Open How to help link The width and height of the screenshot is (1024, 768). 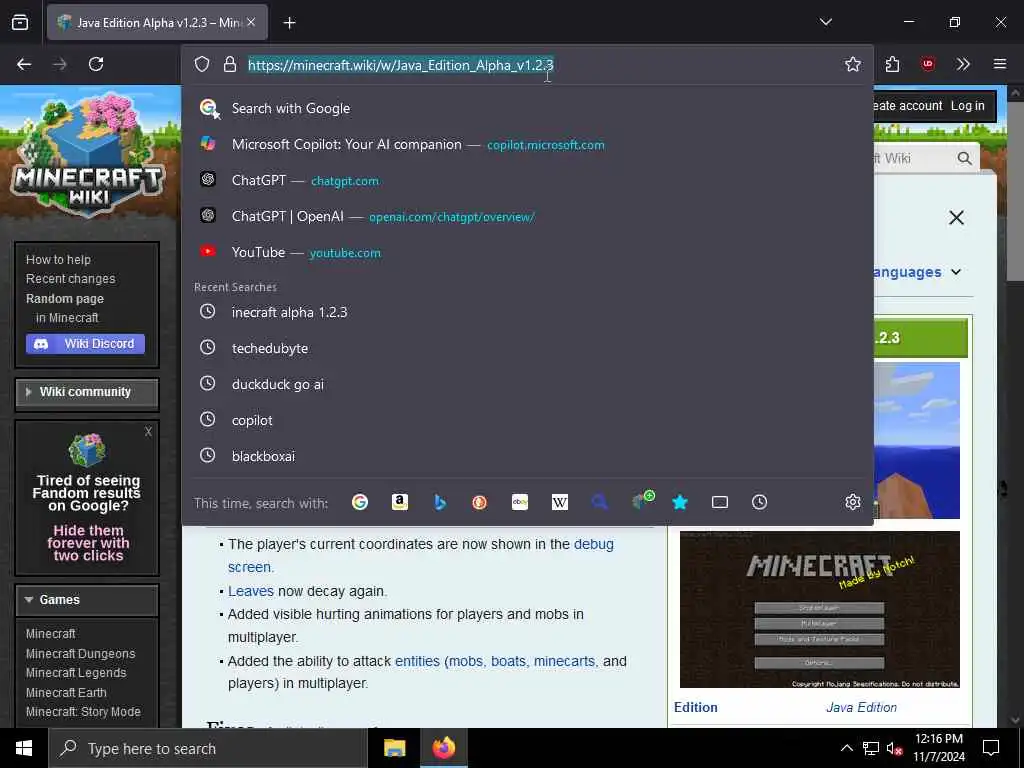(58, 259)
